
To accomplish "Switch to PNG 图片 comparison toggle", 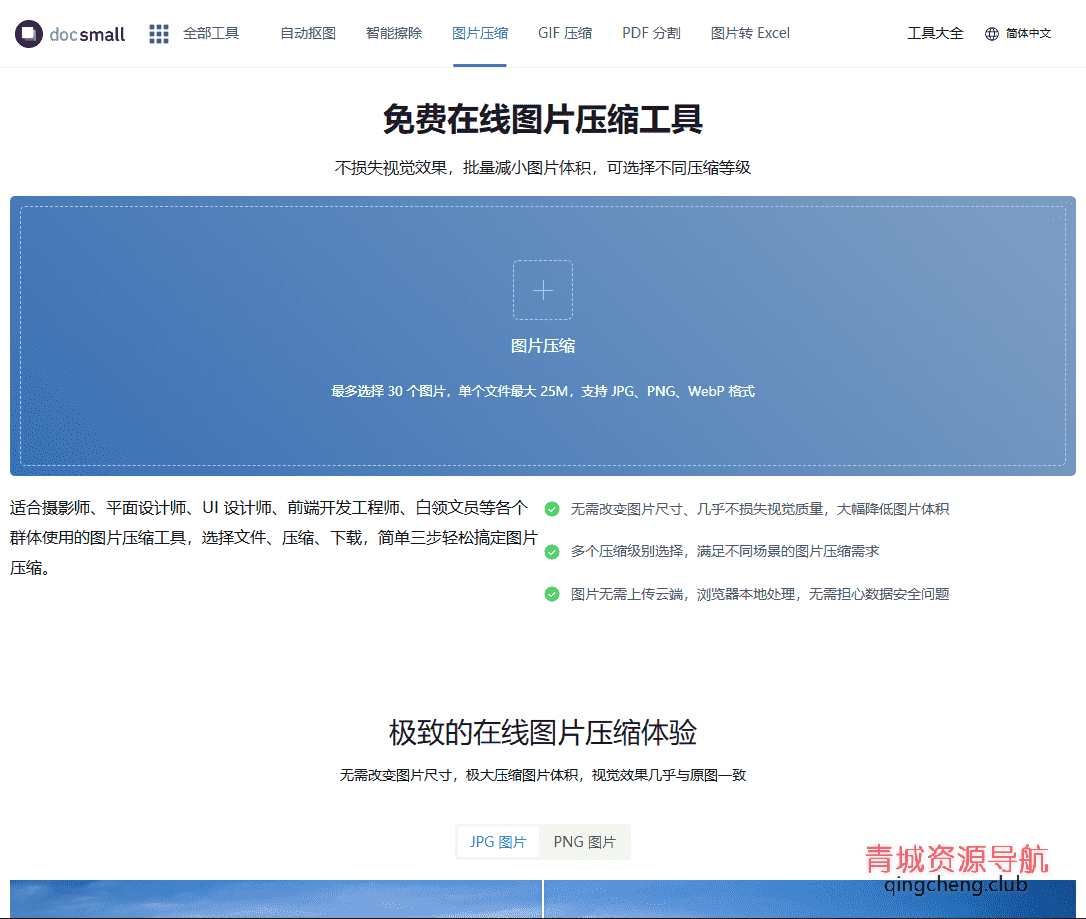I will click(x=585, y=842).
